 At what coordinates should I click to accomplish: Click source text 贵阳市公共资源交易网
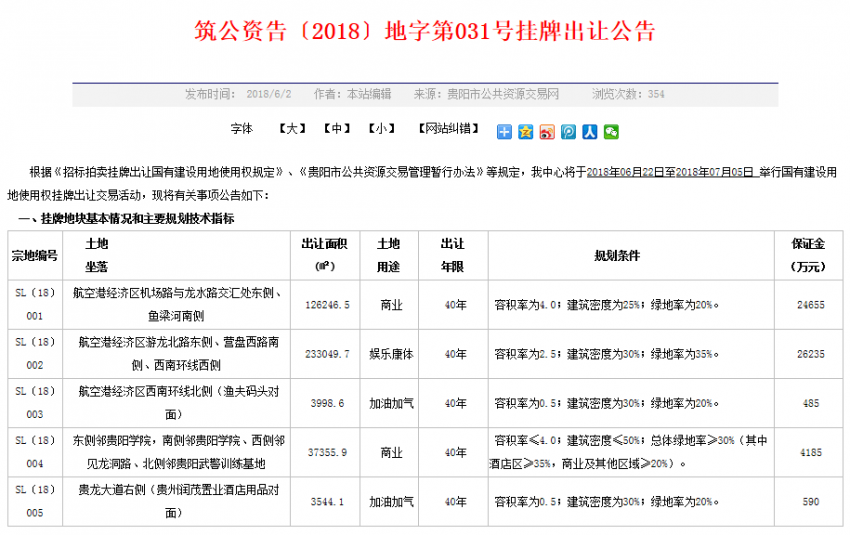503,94
